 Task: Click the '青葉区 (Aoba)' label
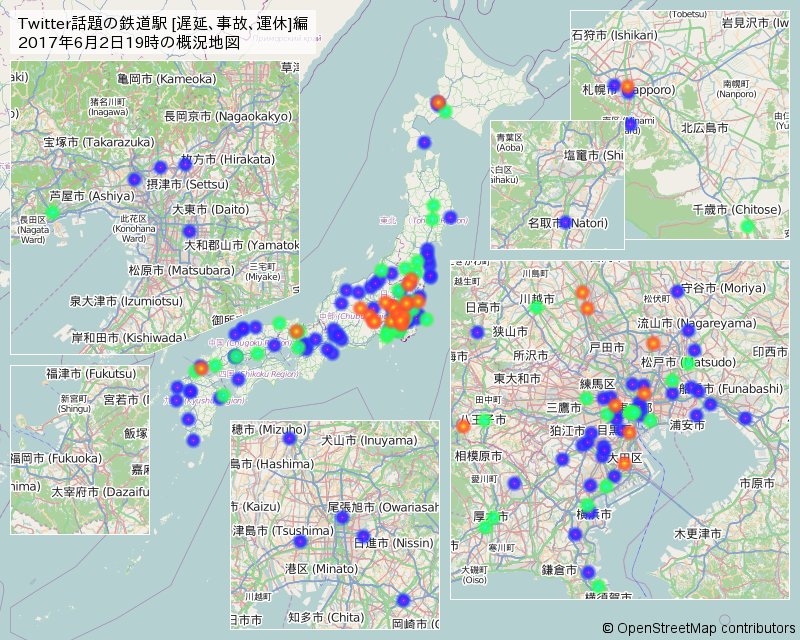pyautogui.click(x=510, y=143)
